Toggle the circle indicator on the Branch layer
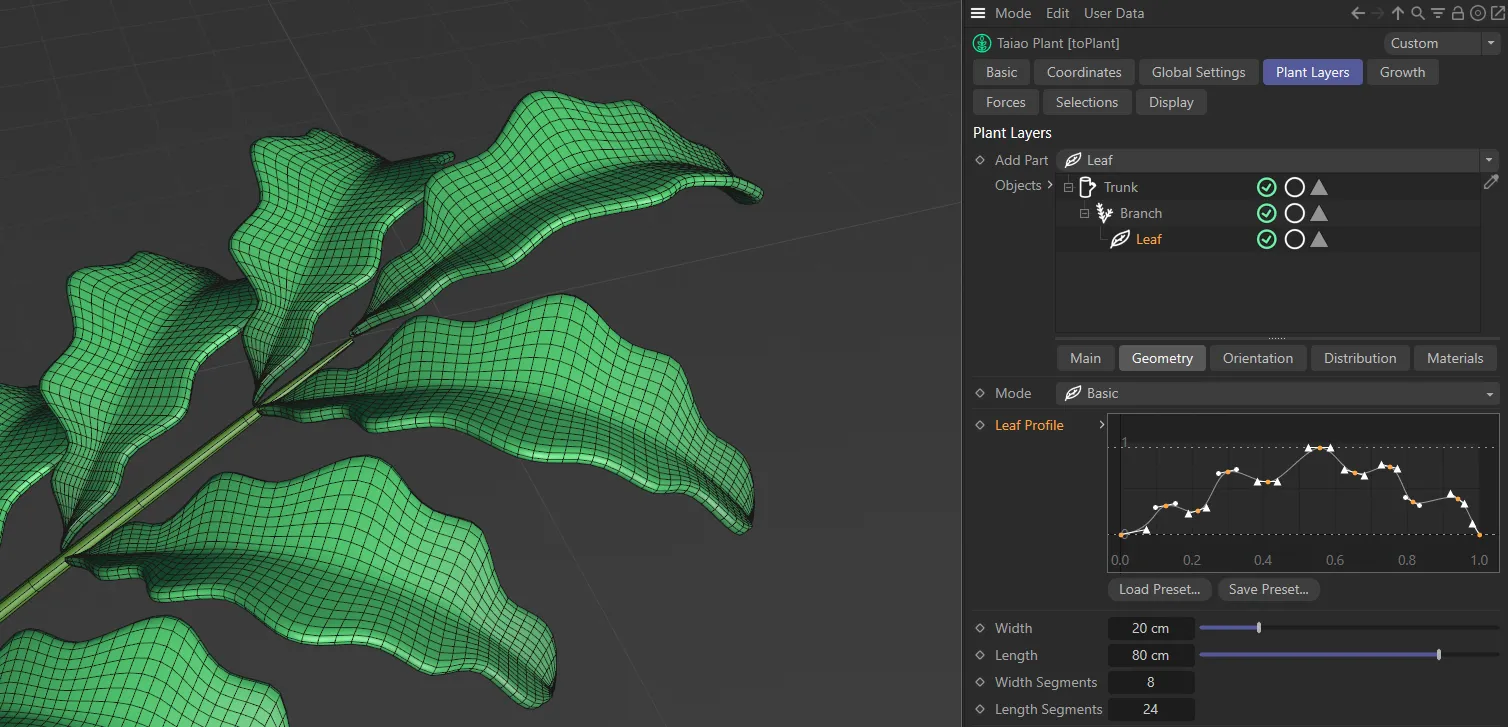Screen dimensions: 1508x727 [x=1294, y=213]
